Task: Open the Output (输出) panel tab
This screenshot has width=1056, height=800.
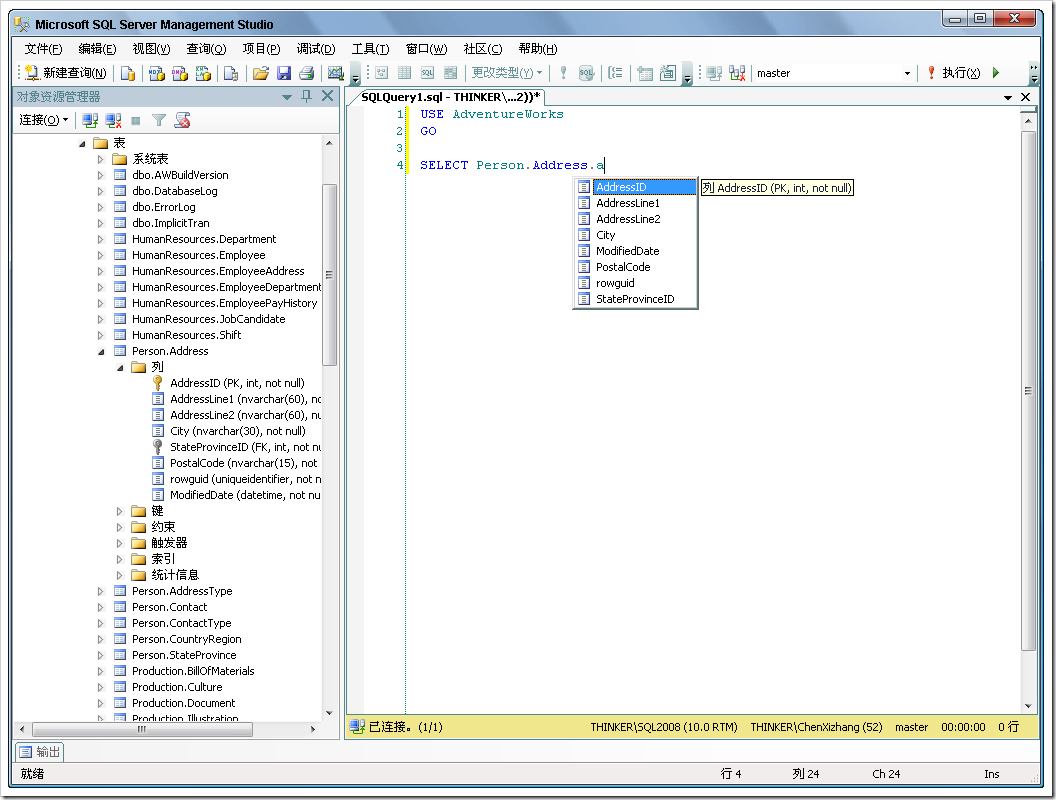Action: tap(40, 752)
